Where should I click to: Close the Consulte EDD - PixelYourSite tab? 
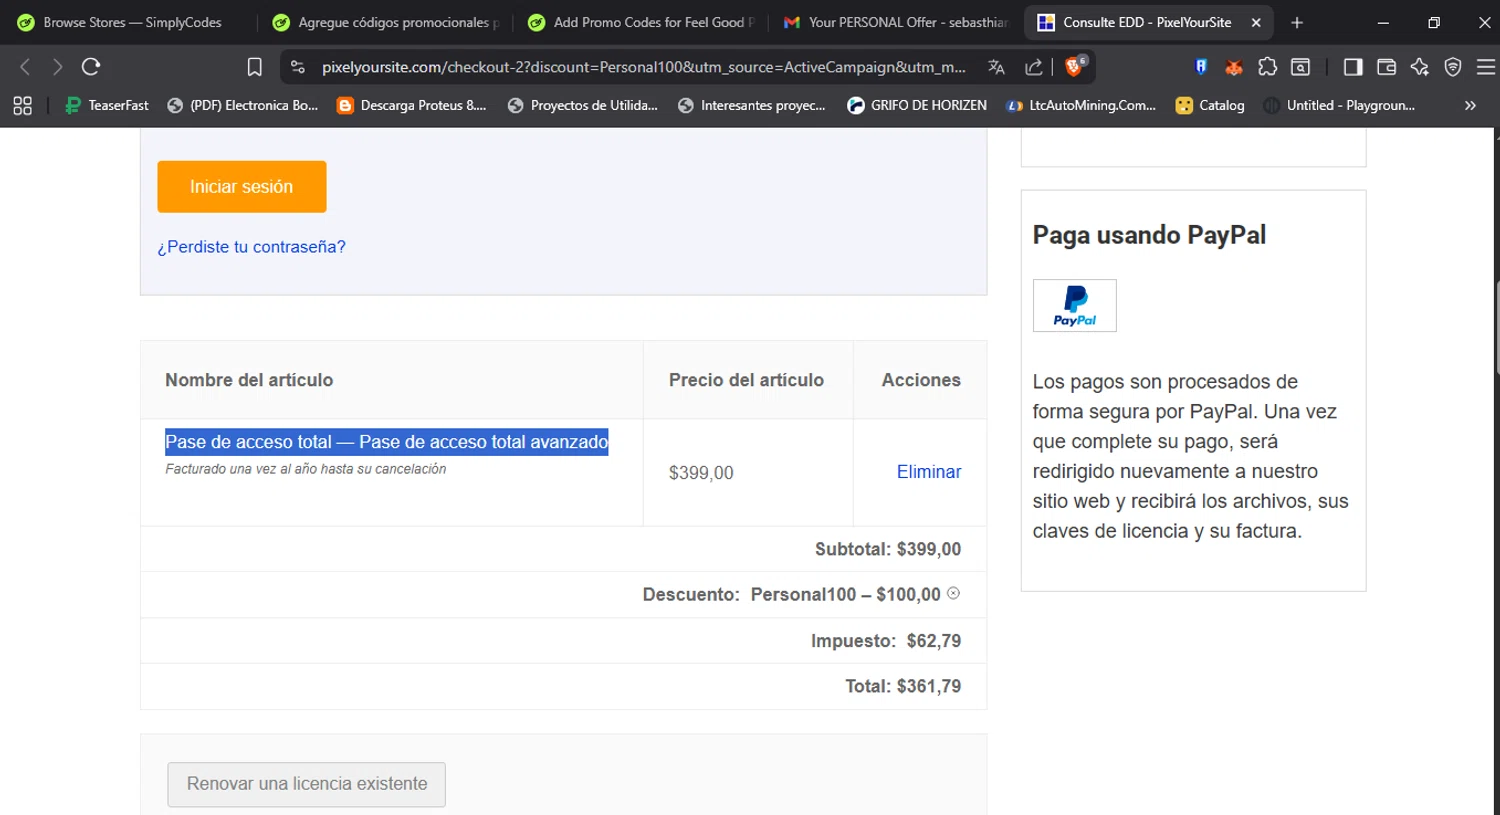coord(1256,22)
